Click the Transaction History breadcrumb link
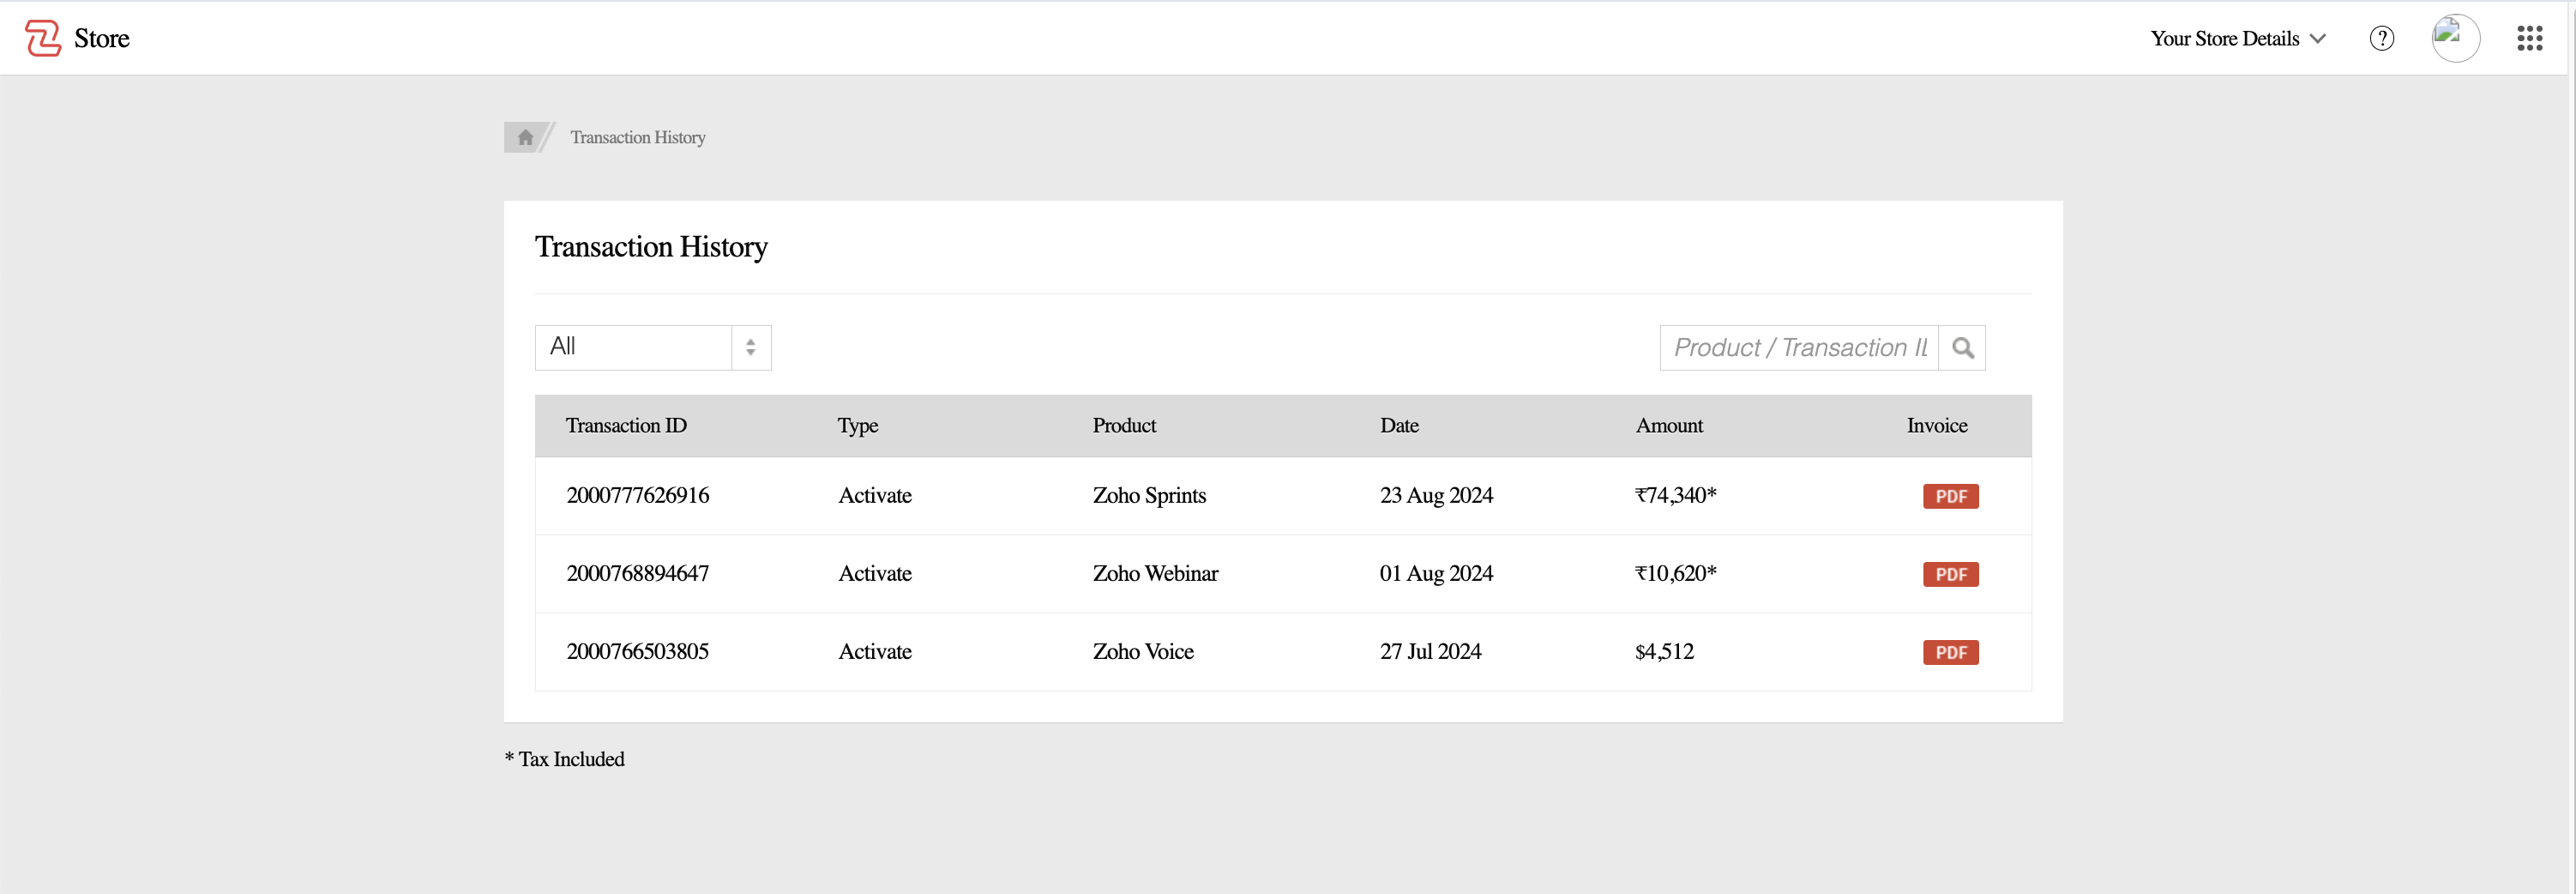Image resolution: width=2576 pixels, height=894 pixels. [x=637, y=137]
